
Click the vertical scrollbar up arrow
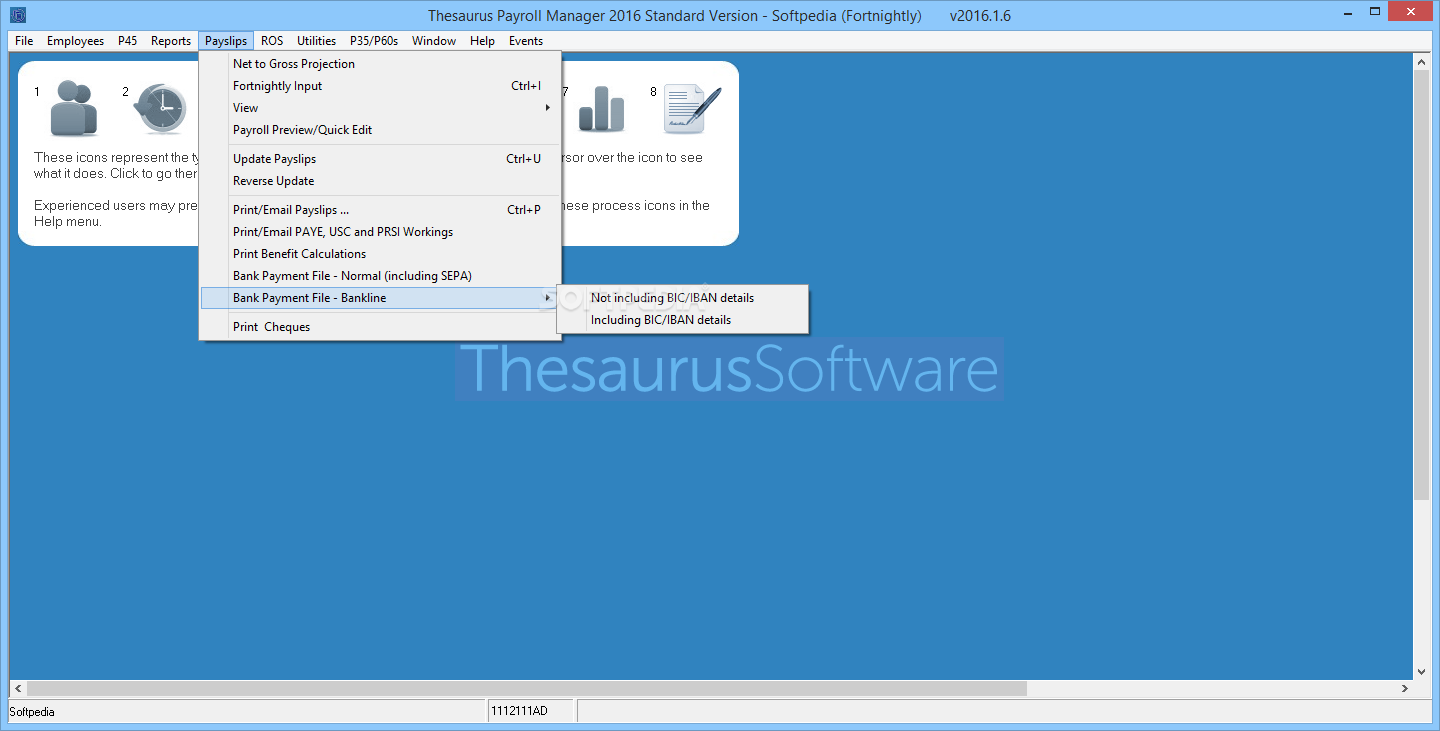click(1422, 62)
